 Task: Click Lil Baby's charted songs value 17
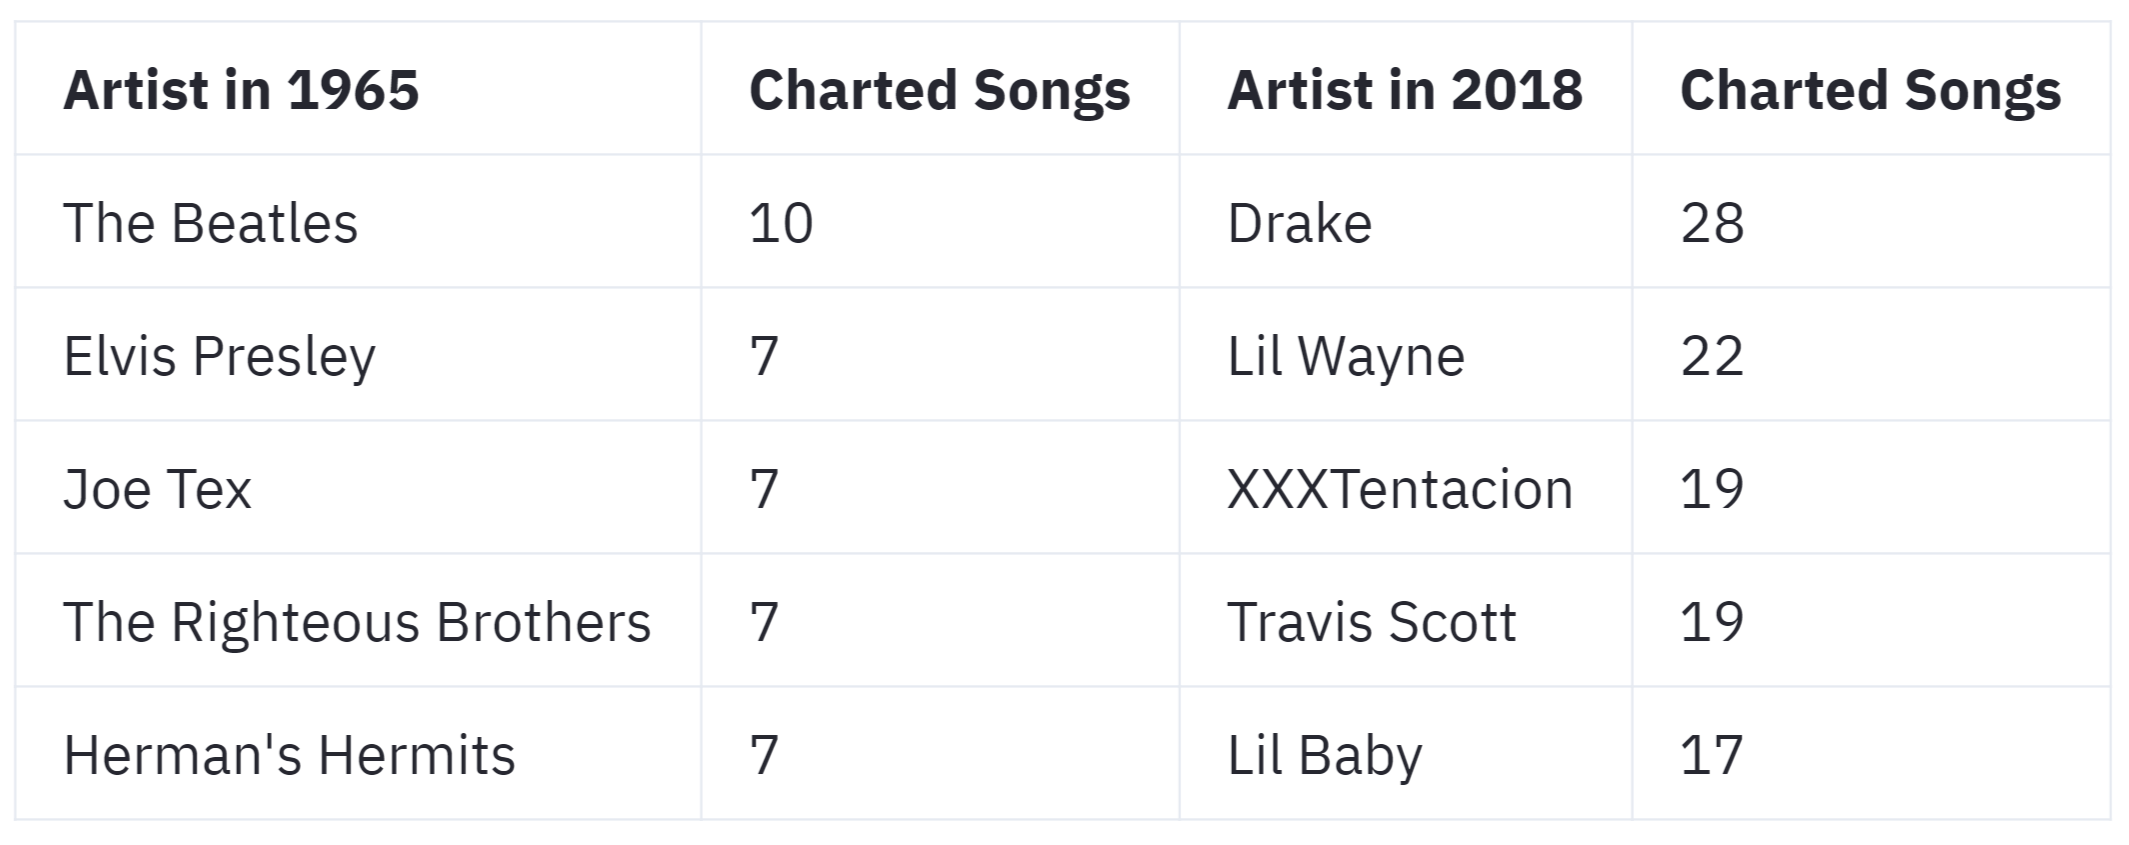(1712, 755)
